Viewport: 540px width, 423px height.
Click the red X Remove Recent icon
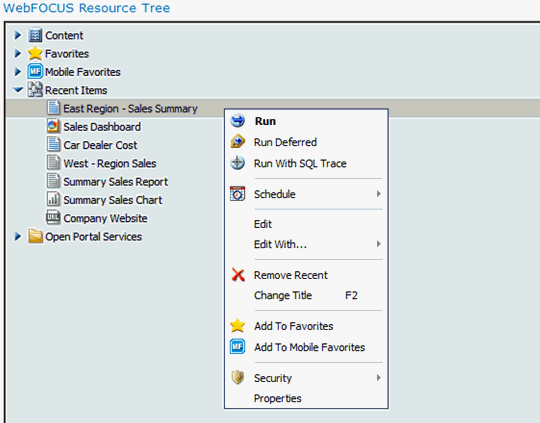coord(238,275)
